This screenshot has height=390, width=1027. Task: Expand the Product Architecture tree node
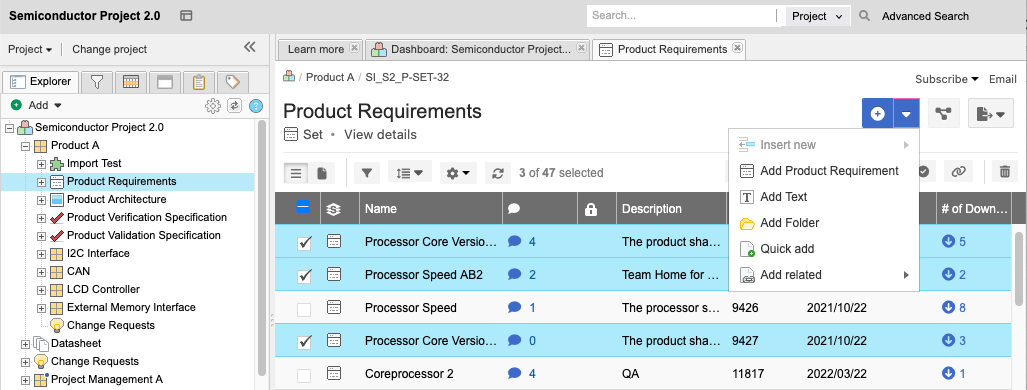click(41, 200)
